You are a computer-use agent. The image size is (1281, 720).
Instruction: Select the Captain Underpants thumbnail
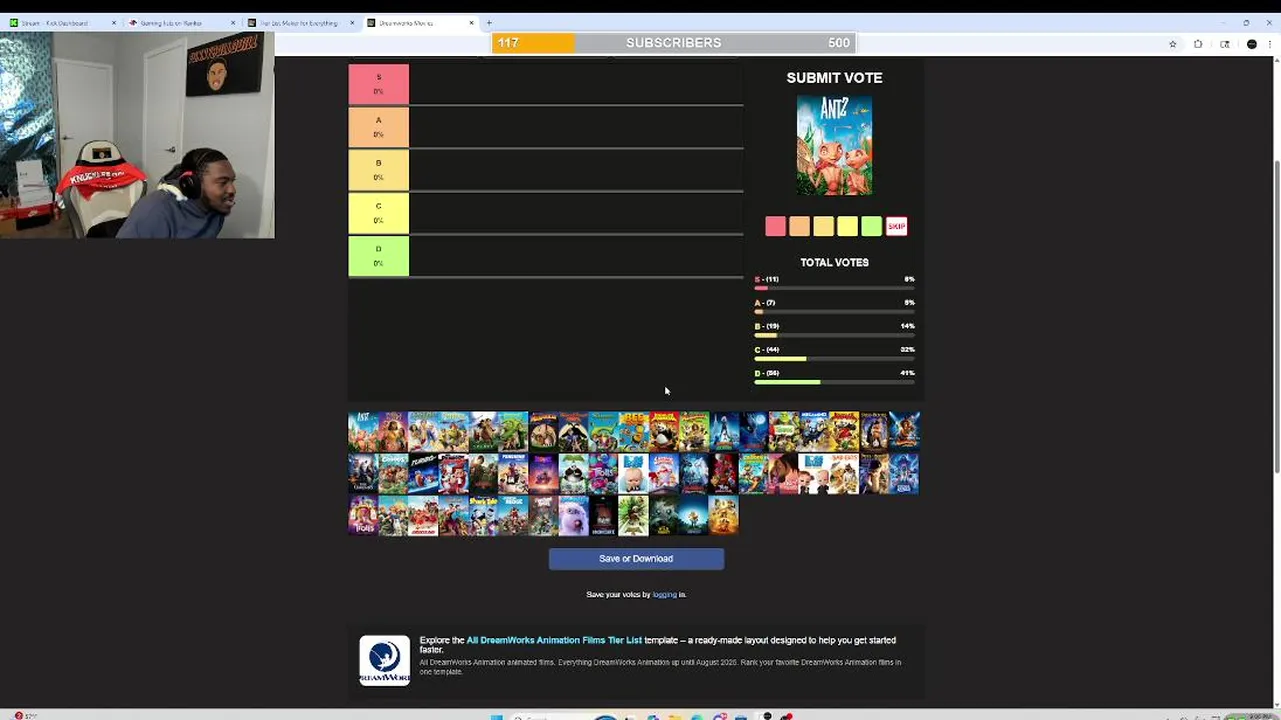[x=663, y=473]
